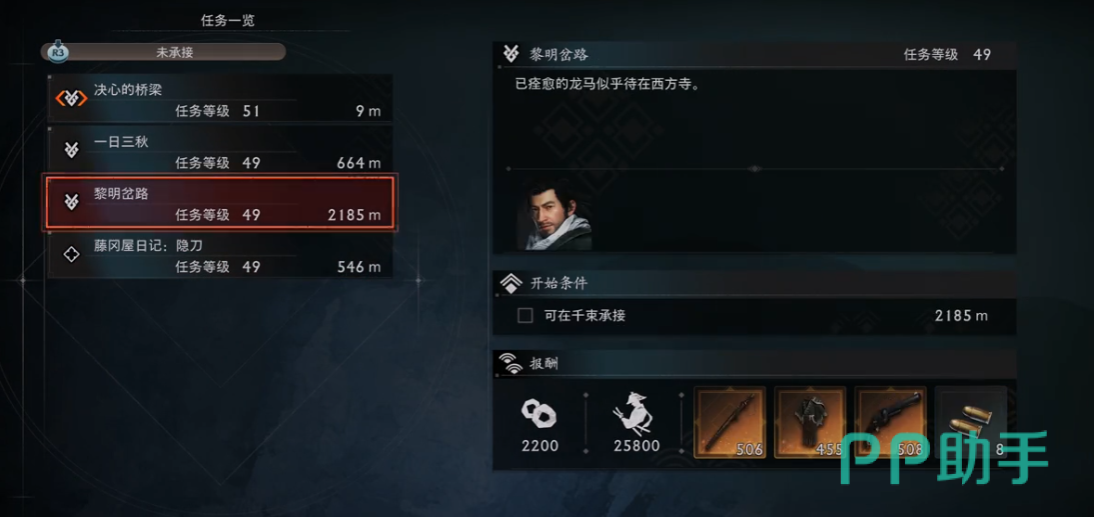Choose the highlighted 黎明岔路 quest

pos(220,203)
